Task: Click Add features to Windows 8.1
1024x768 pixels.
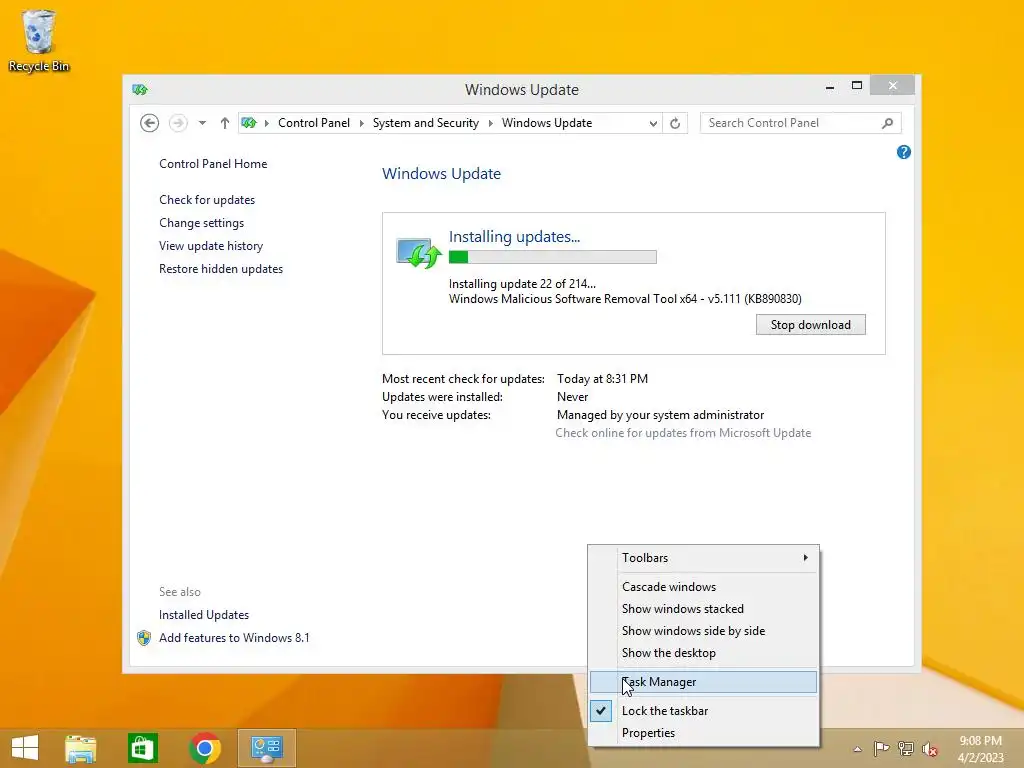Action: click(x=234, y=638)
